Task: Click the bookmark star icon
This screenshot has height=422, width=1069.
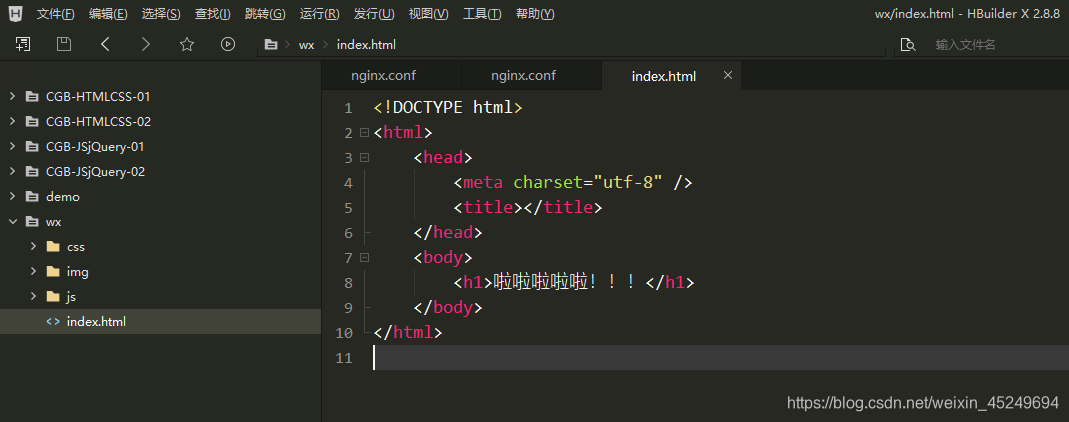Action: 187,44
